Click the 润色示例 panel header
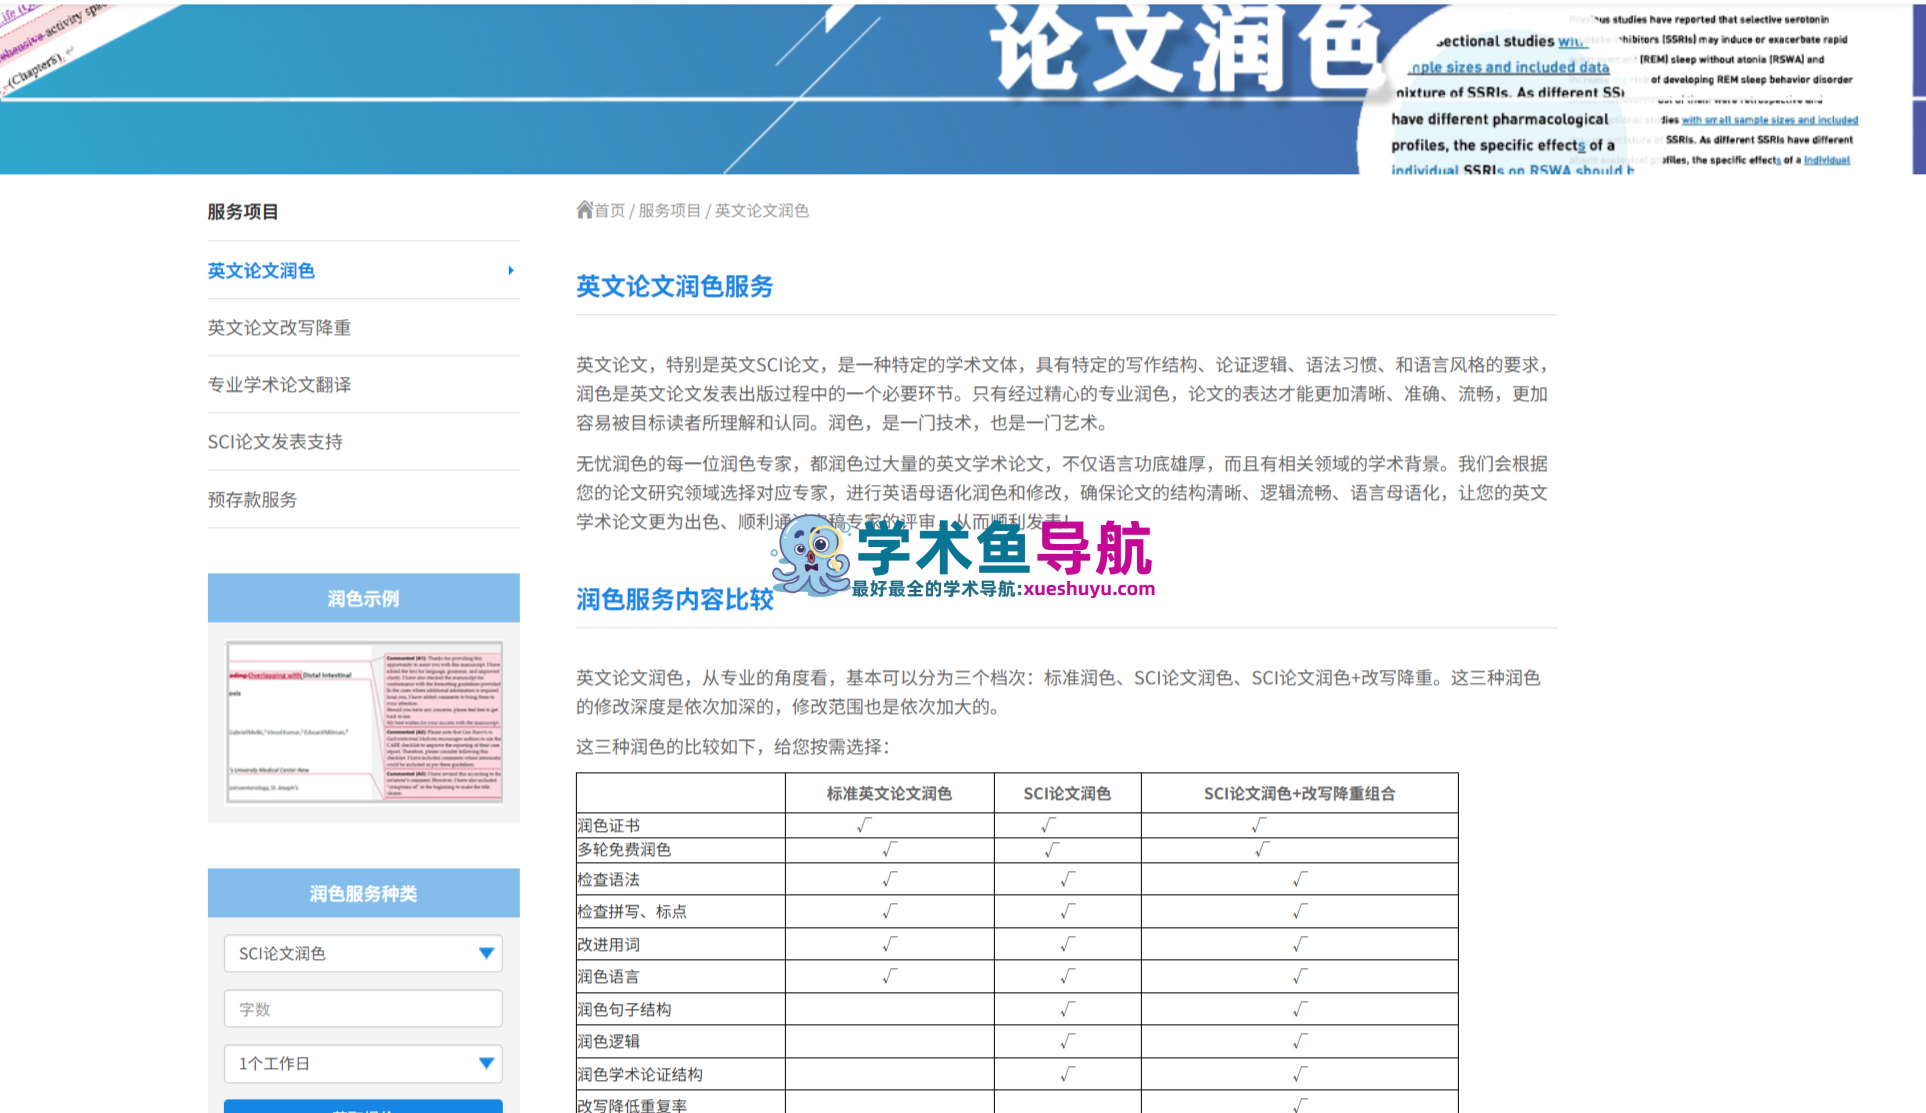Screen dimensions: 1926x1113 pyautogui.click(x=364, y=598)
